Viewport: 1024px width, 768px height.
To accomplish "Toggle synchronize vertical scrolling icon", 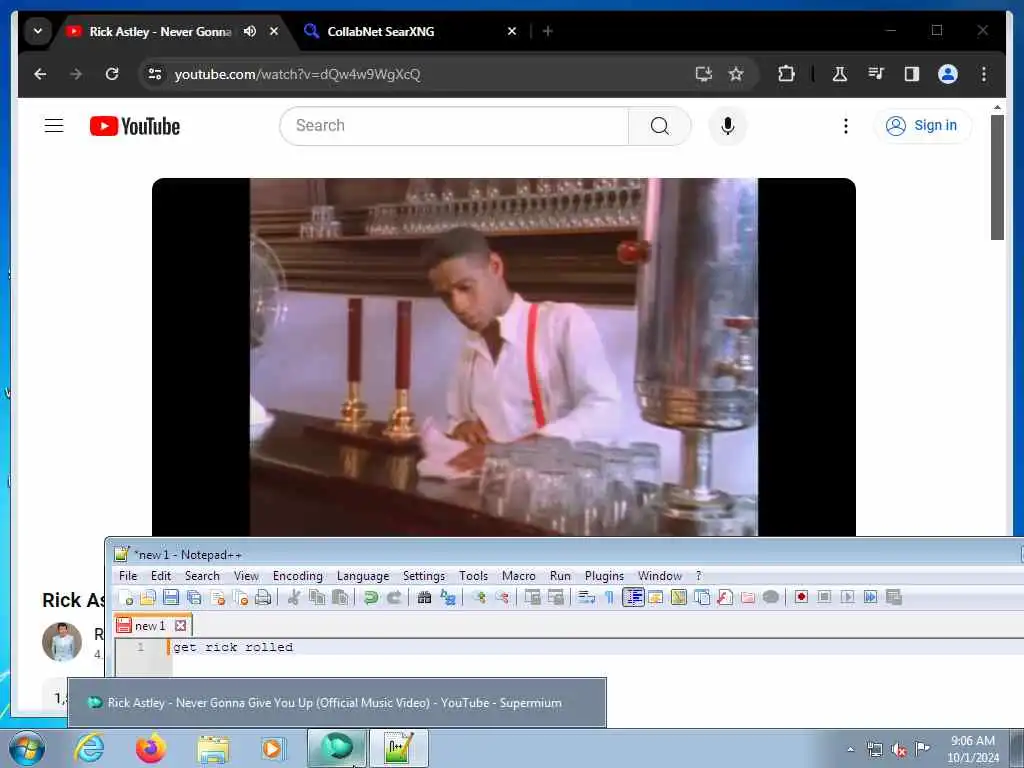I will (x=533, y=598).
